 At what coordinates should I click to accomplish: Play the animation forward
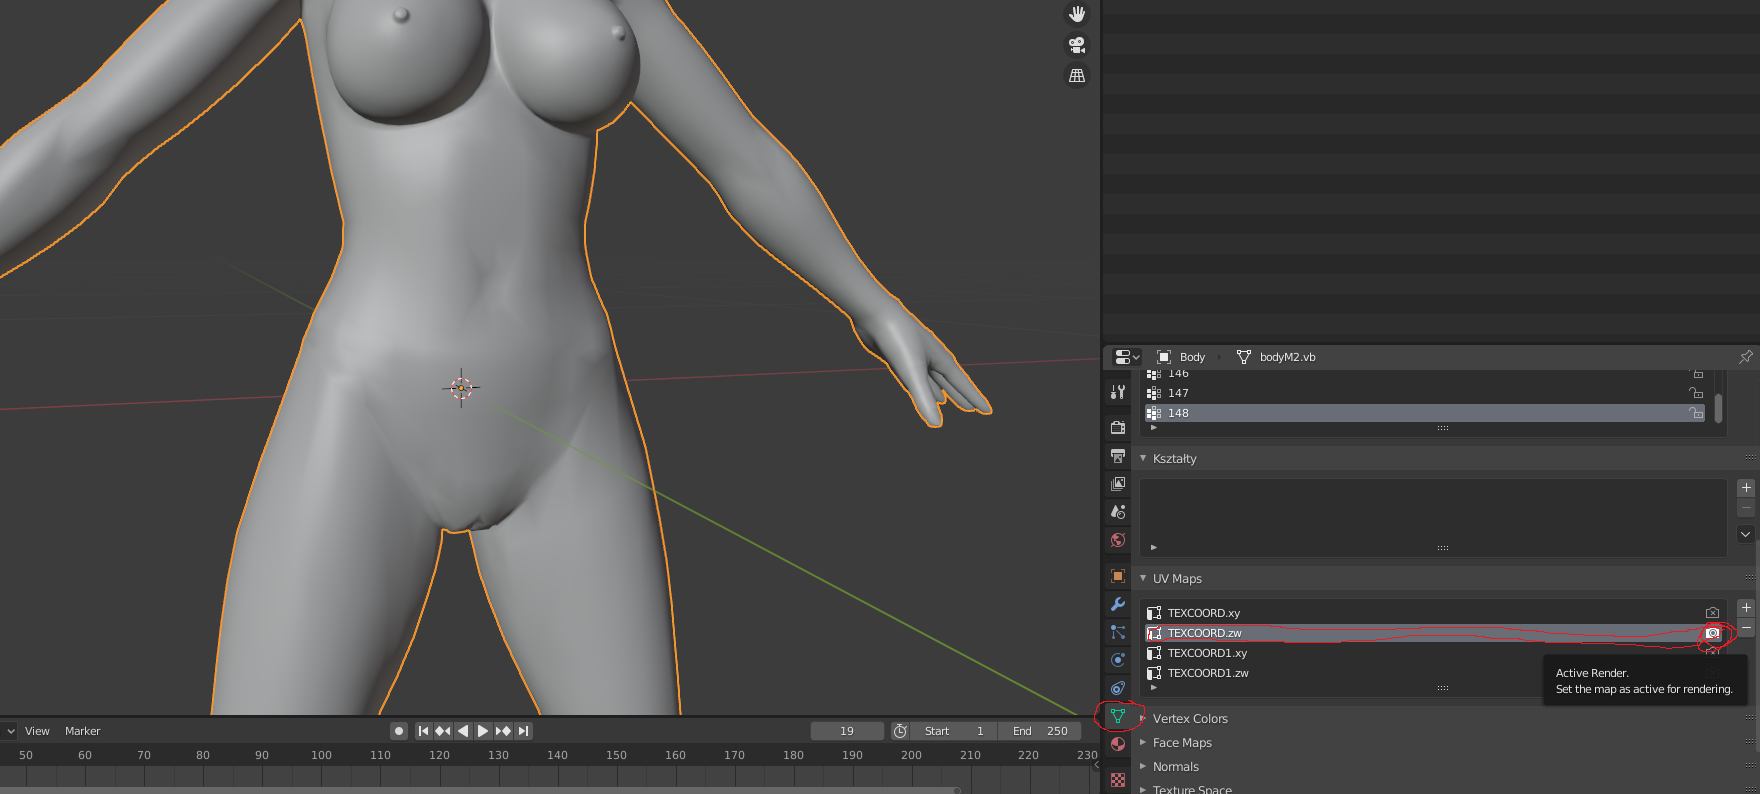pyautogui.click(x=483, y=731)
